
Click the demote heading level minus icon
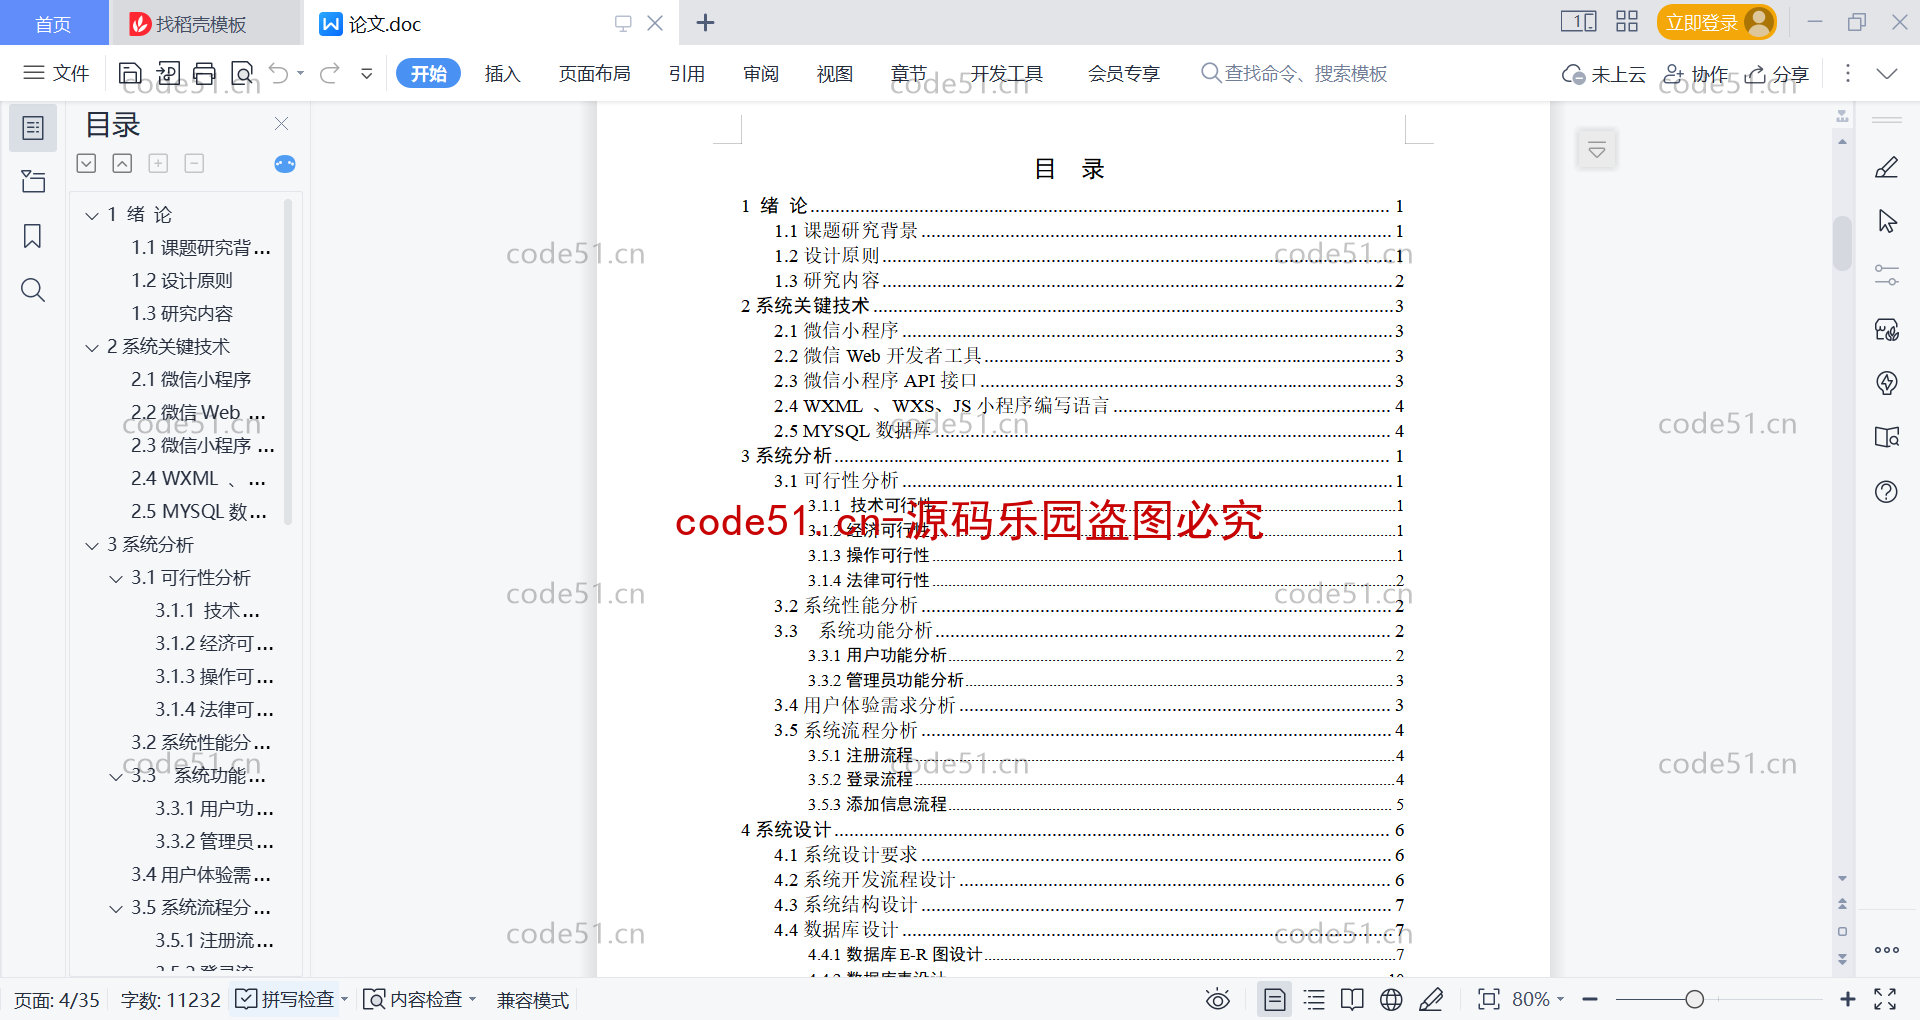tap(194, 163)
